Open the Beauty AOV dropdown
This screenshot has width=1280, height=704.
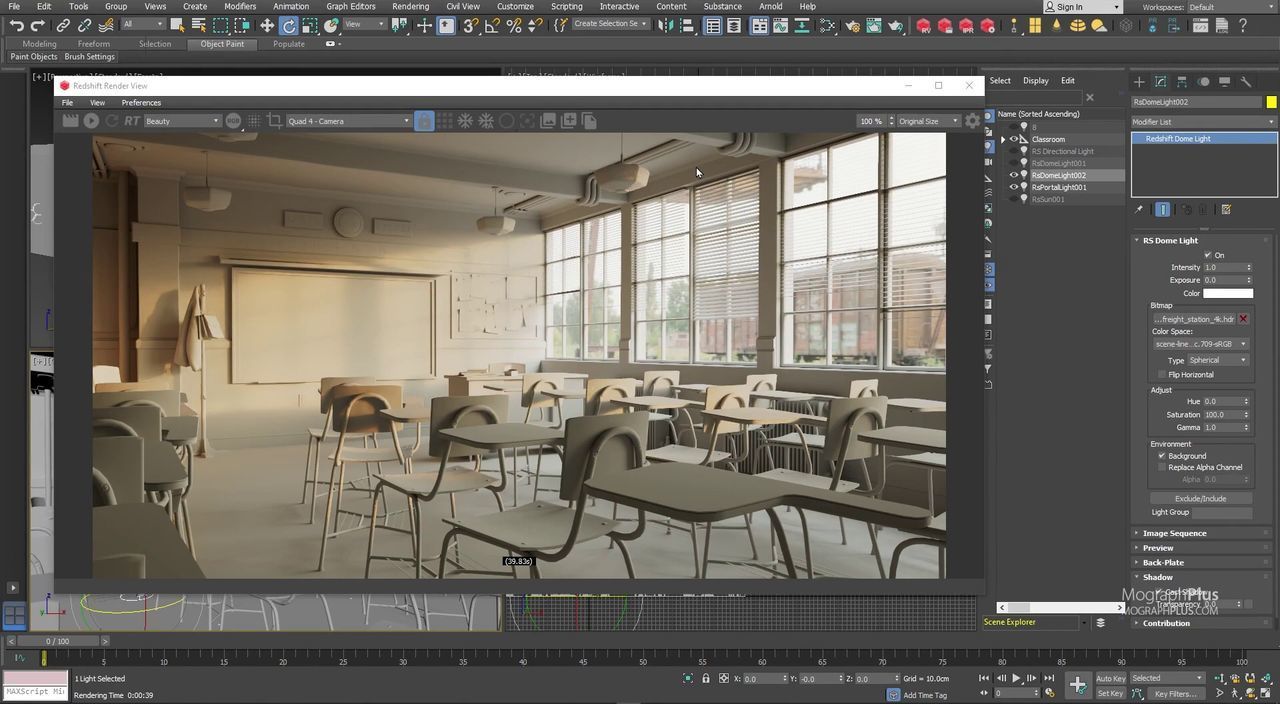[182, 121]
